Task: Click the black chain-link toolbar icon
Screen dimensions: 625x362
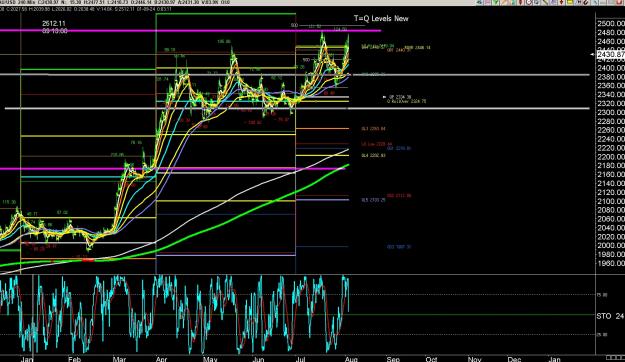Action: click(x=586, y=2)
